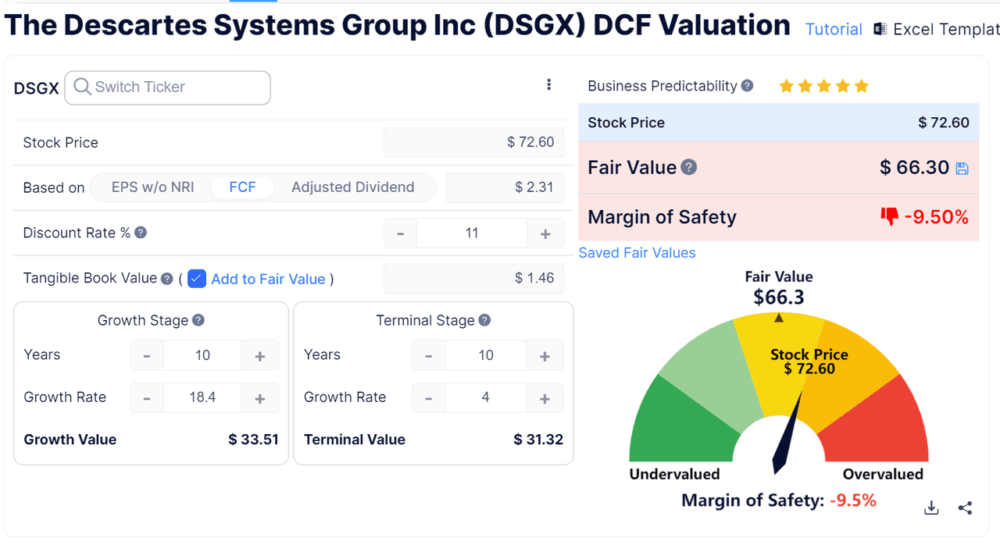Download the gauge chart image
1000x552 pixels.
tap(931, 507)
